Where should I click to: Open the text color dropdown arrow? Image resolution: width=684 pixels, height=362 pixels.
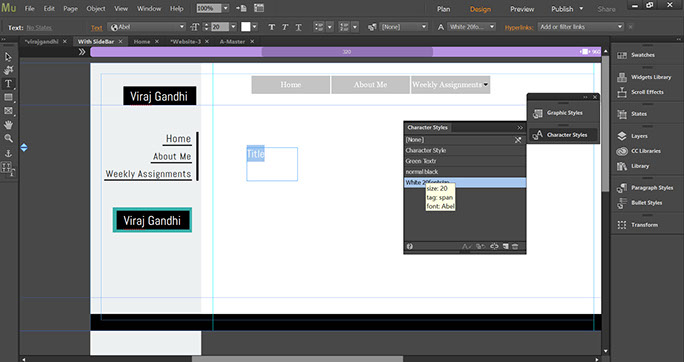255,27
